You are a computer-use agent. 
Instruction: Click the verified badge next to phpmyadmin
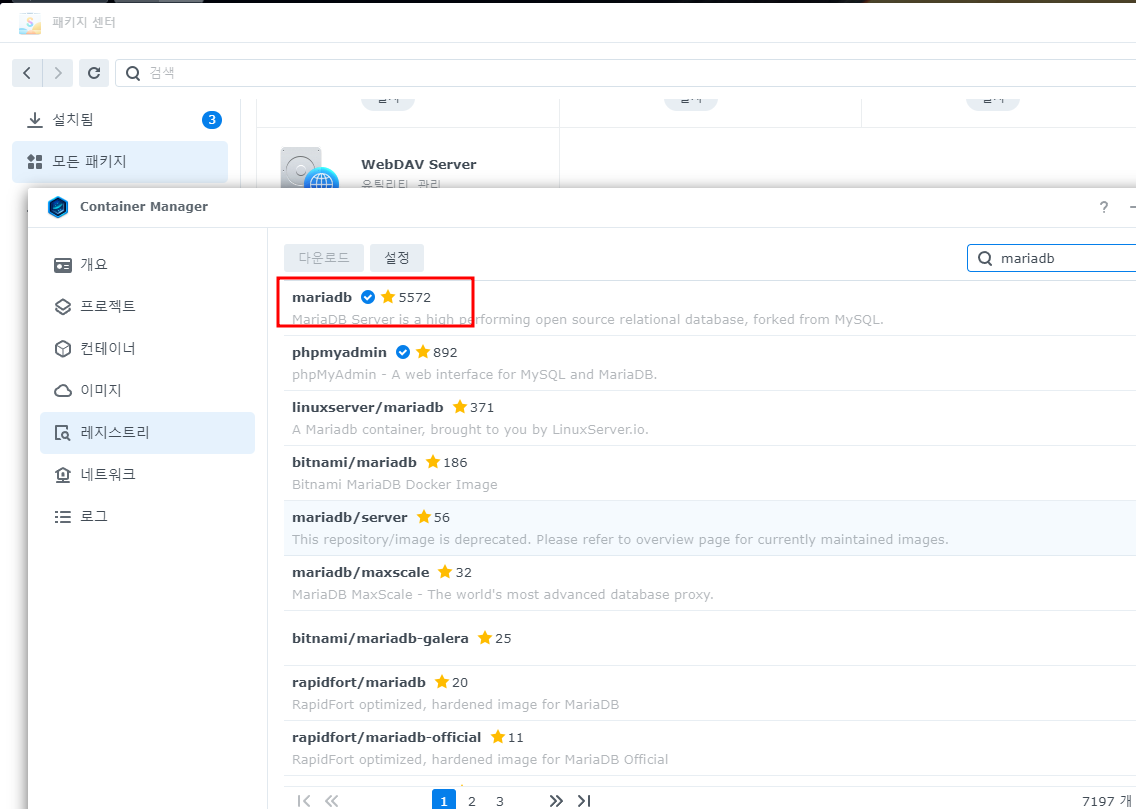(403, 352)
